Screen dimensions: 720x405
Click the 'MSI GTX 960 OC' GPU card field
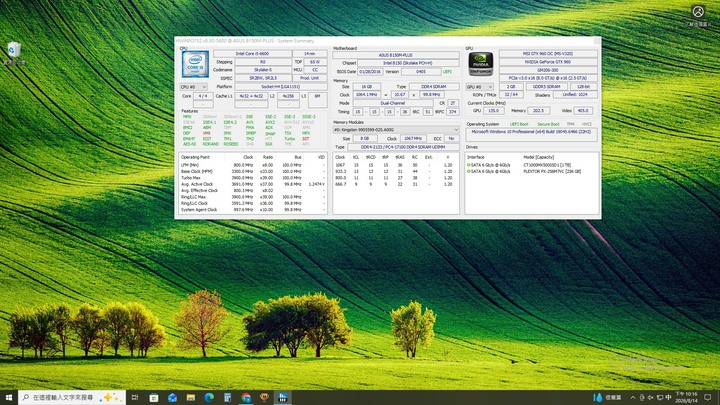pyautogui.click(x=548, y=54)
